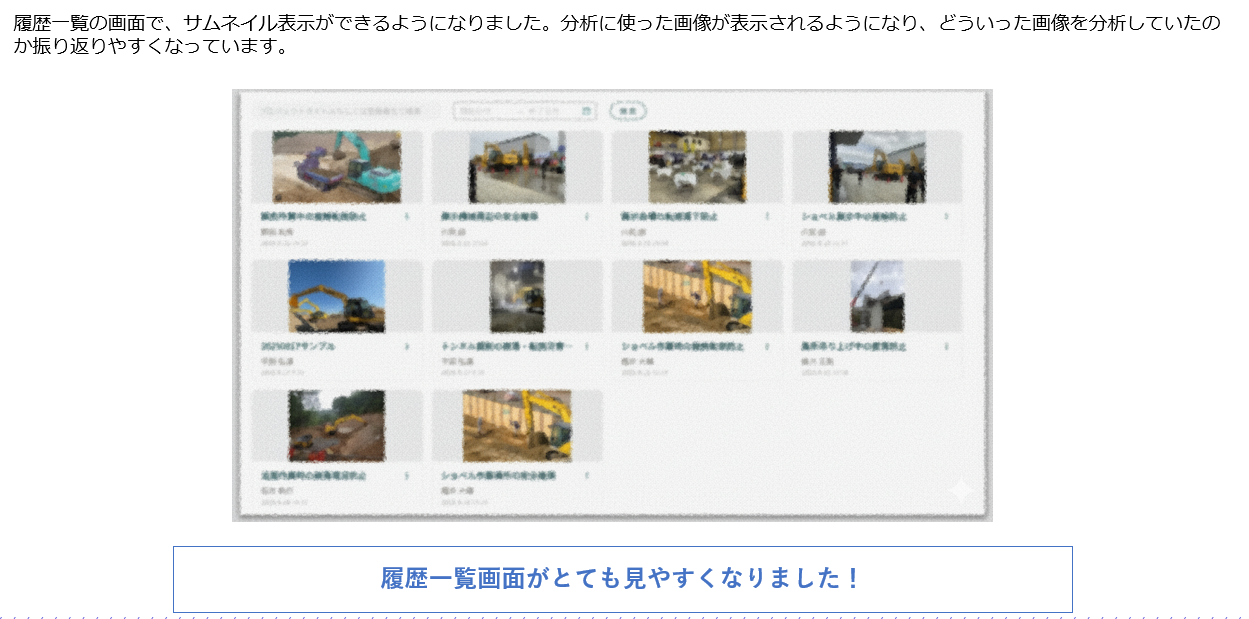
Task: Click the calendar icon in date range field
Action: (587, 110)
